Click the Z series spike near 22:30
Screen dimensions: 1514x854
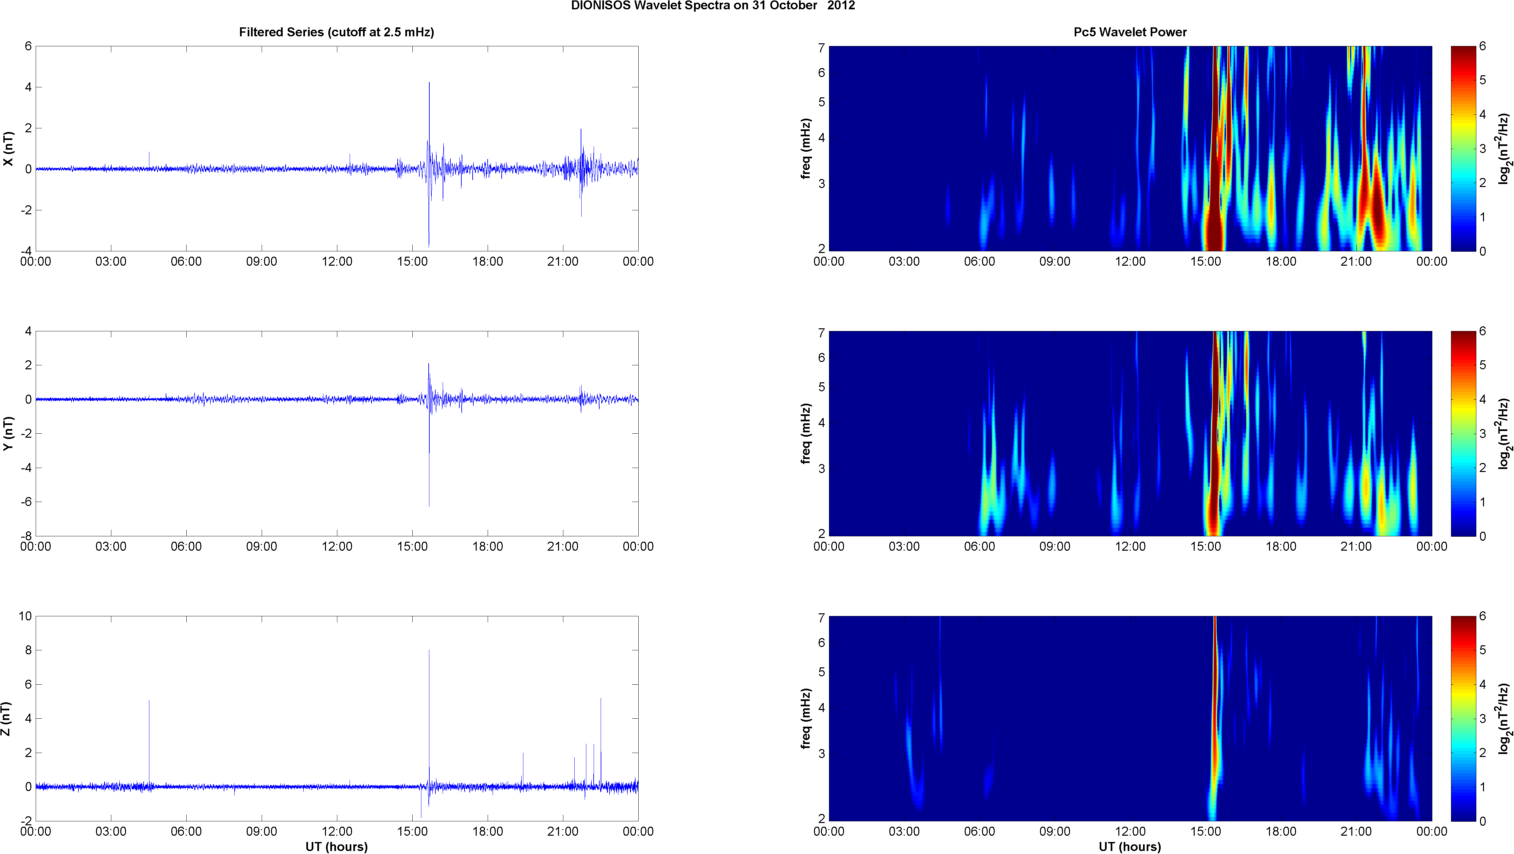(600, 742)
